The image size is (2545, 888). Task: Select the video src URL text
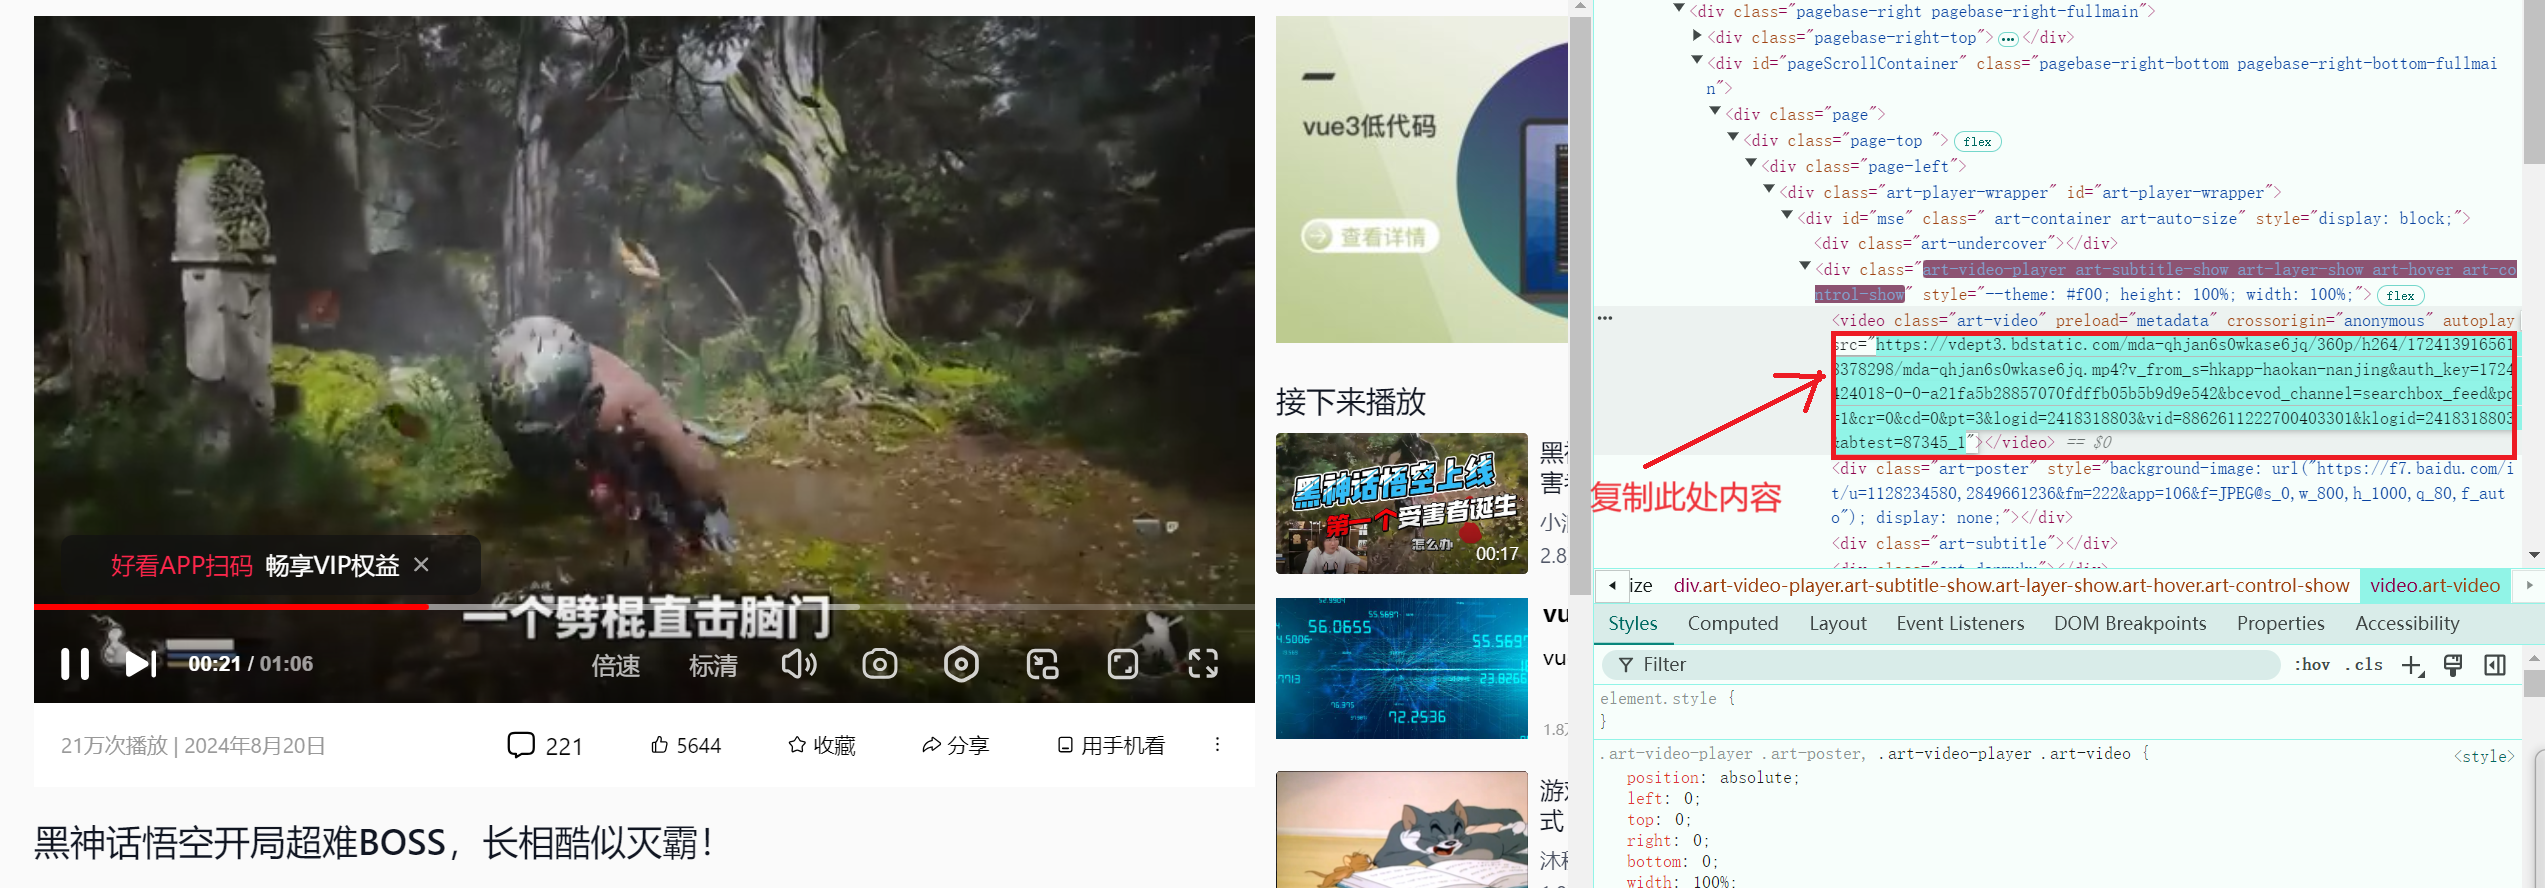[x=2173, y=393]
